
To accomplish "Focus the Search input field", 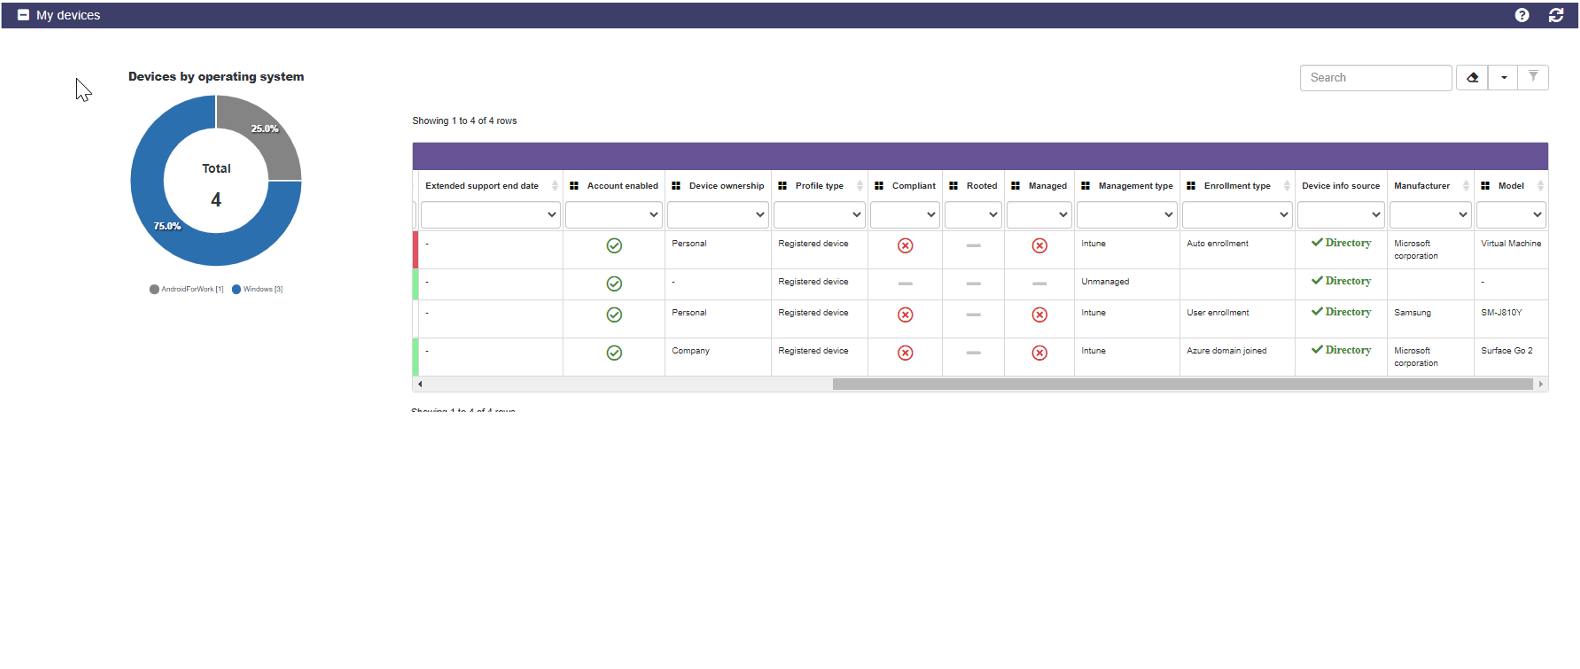I will (x=1376, y=77).
